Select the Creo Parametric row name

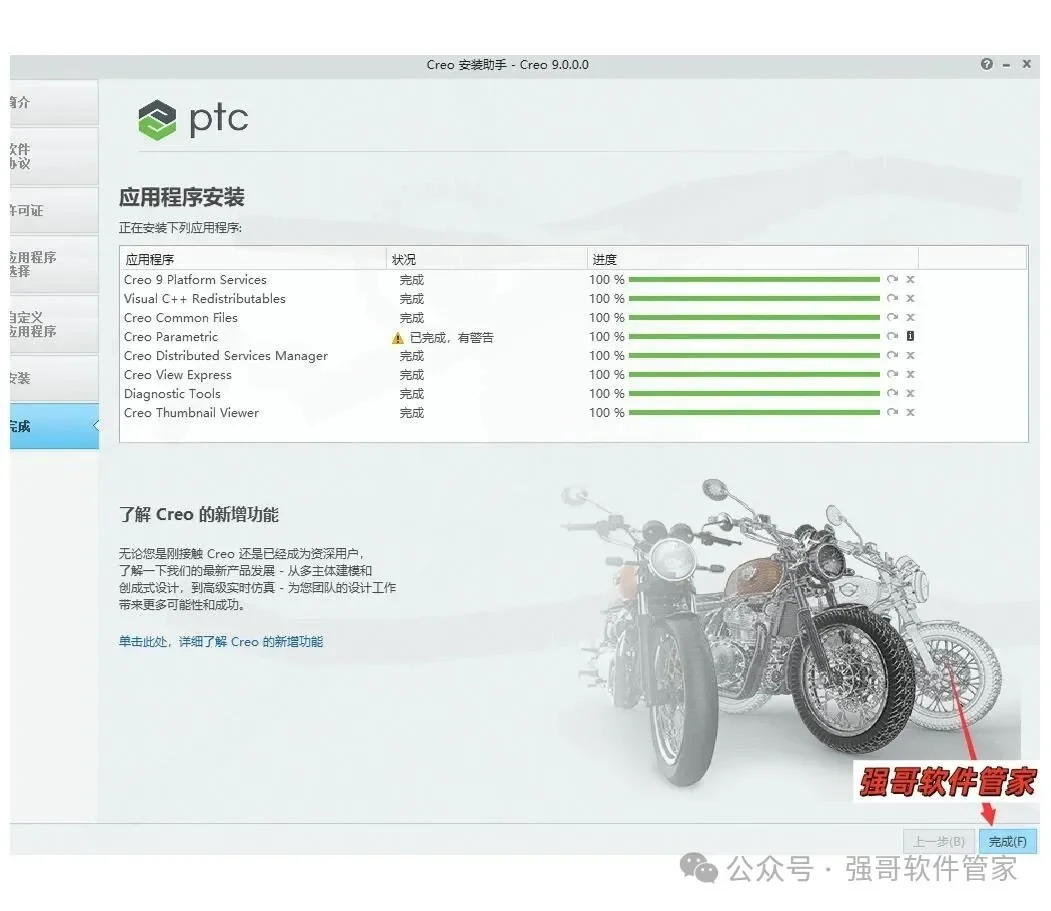[x=171, y=337]
